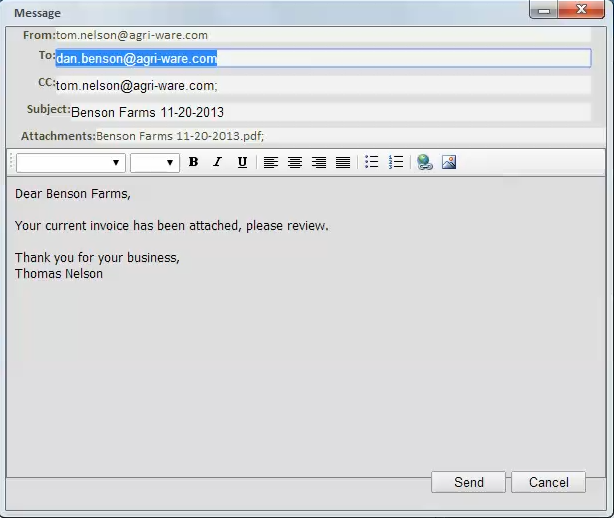Close the Message window
Screen dimensions: 614x518
581,9
